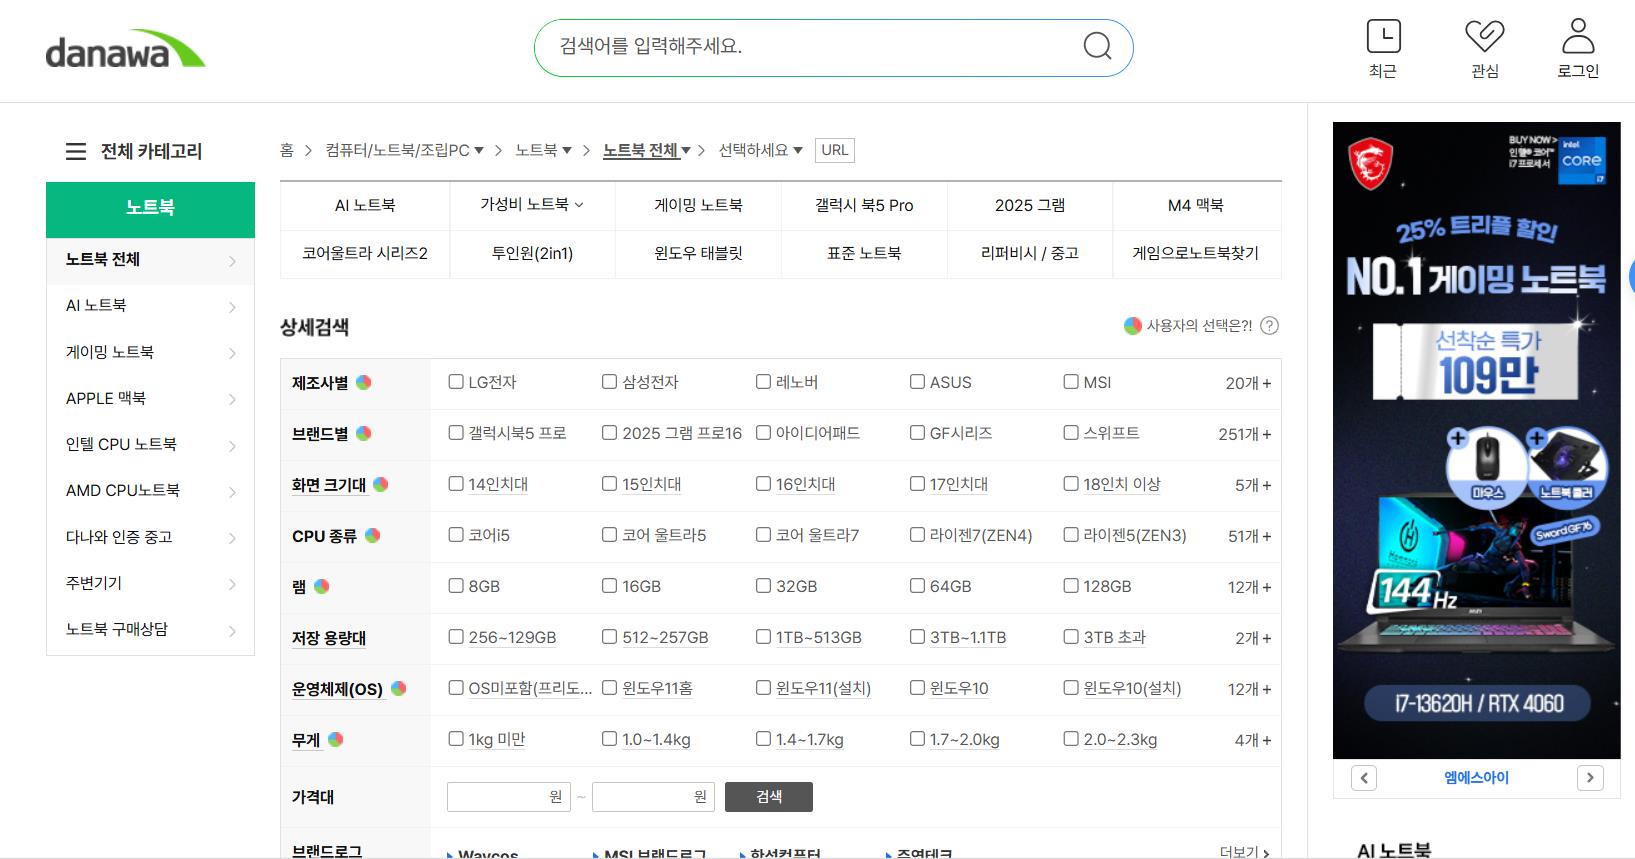Click arrow beside 주변기기 sidebar item

[232, 584]
